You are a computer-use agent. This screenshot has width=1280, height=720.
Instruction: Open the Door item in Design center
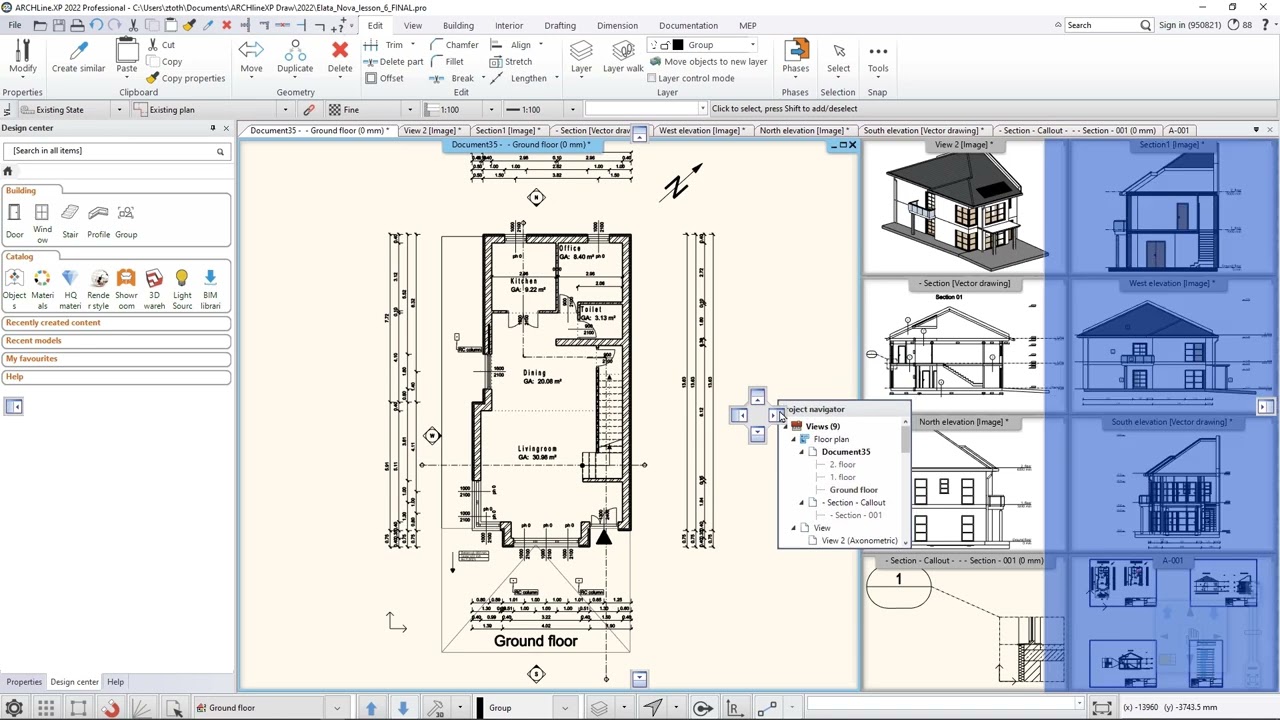[x=14, y=221]
